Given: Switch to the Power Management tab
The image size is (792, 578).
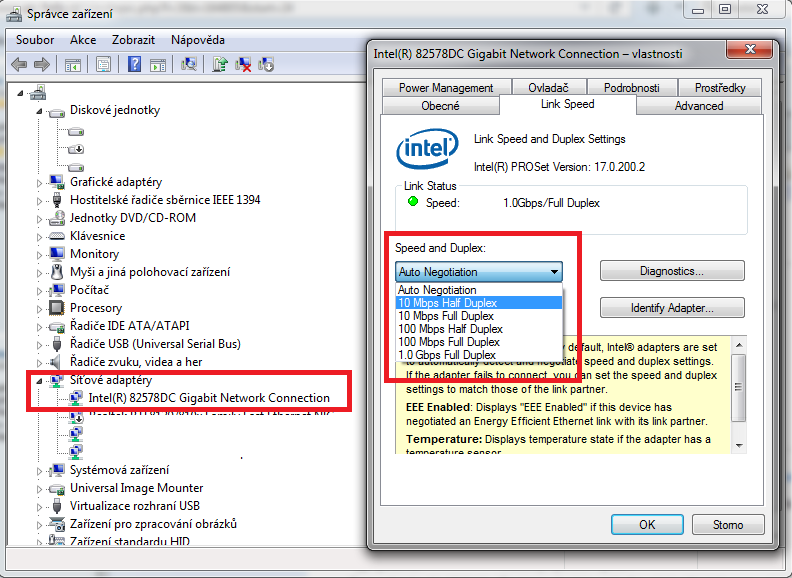Looking at the screenshot, I should coord(446,88).
